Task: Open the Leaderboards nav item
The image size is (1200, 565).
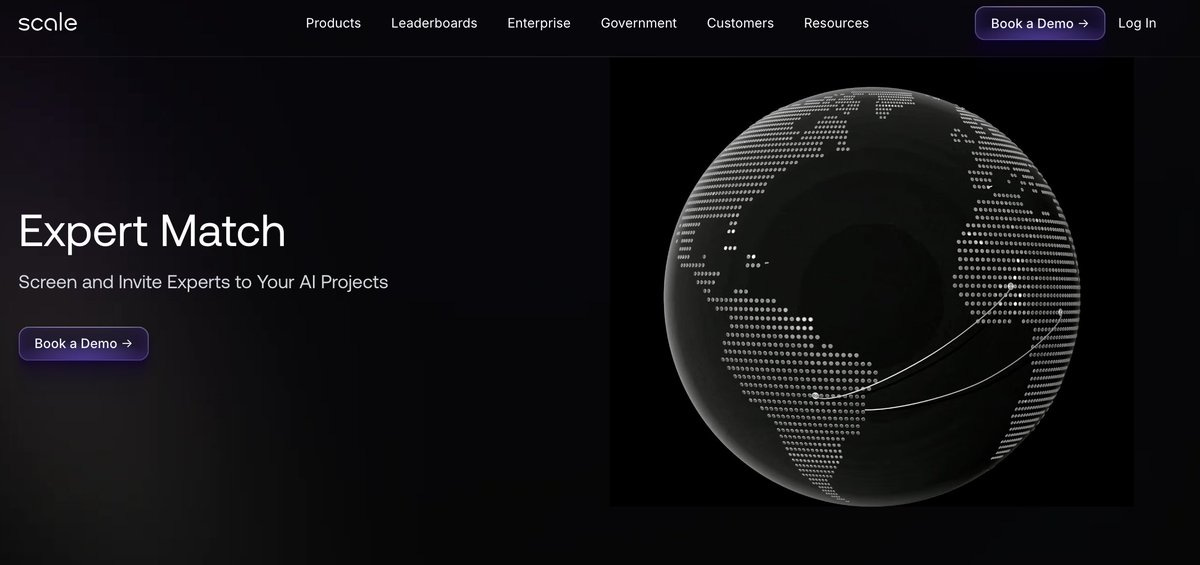Action: (434, 23)
